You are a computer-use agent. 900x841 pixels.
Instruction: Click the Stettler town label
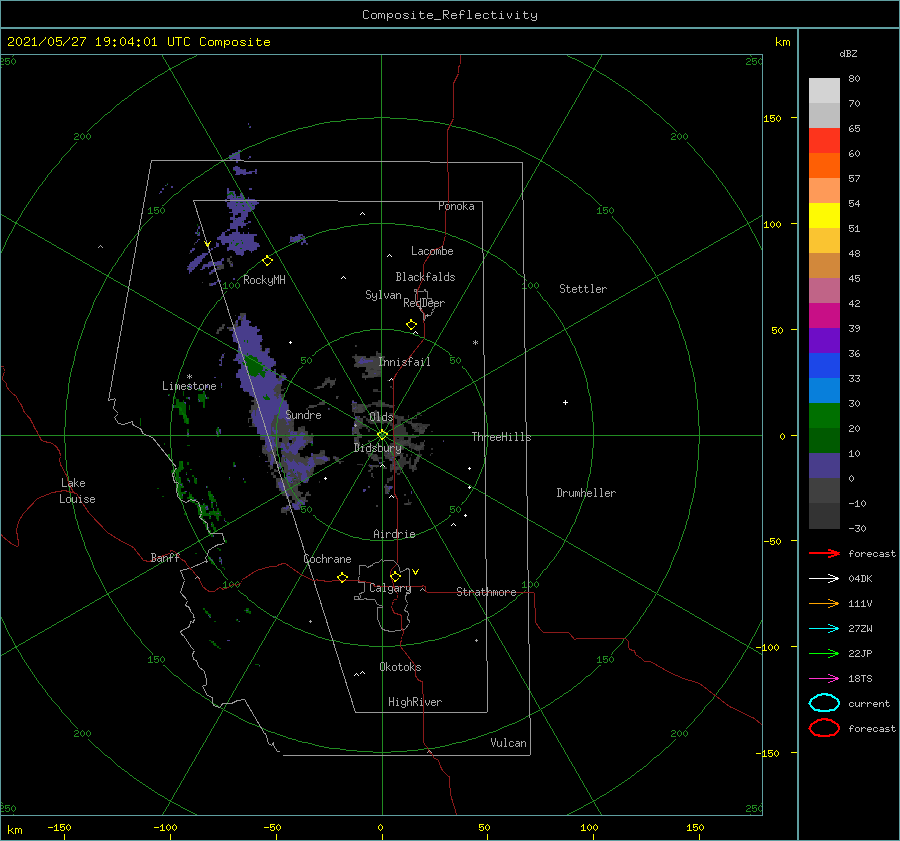coord(583,289)
